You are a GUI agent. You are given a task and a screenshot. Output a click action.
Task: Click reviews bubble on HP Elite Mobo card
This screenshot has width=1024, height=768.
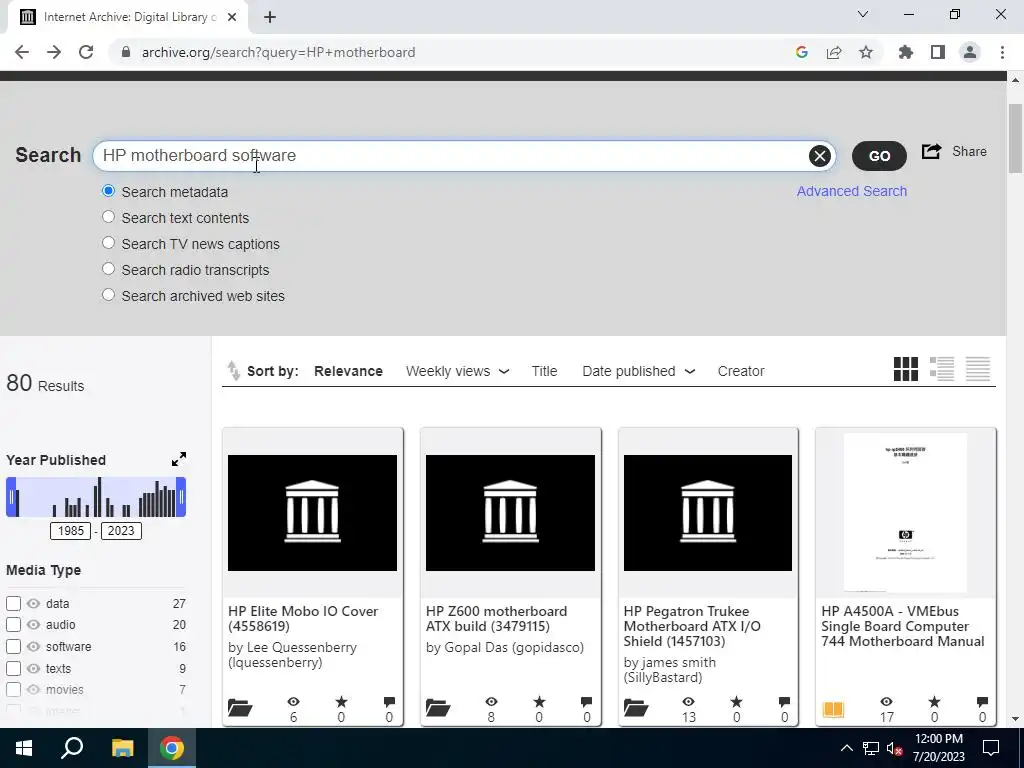point(389,702)
